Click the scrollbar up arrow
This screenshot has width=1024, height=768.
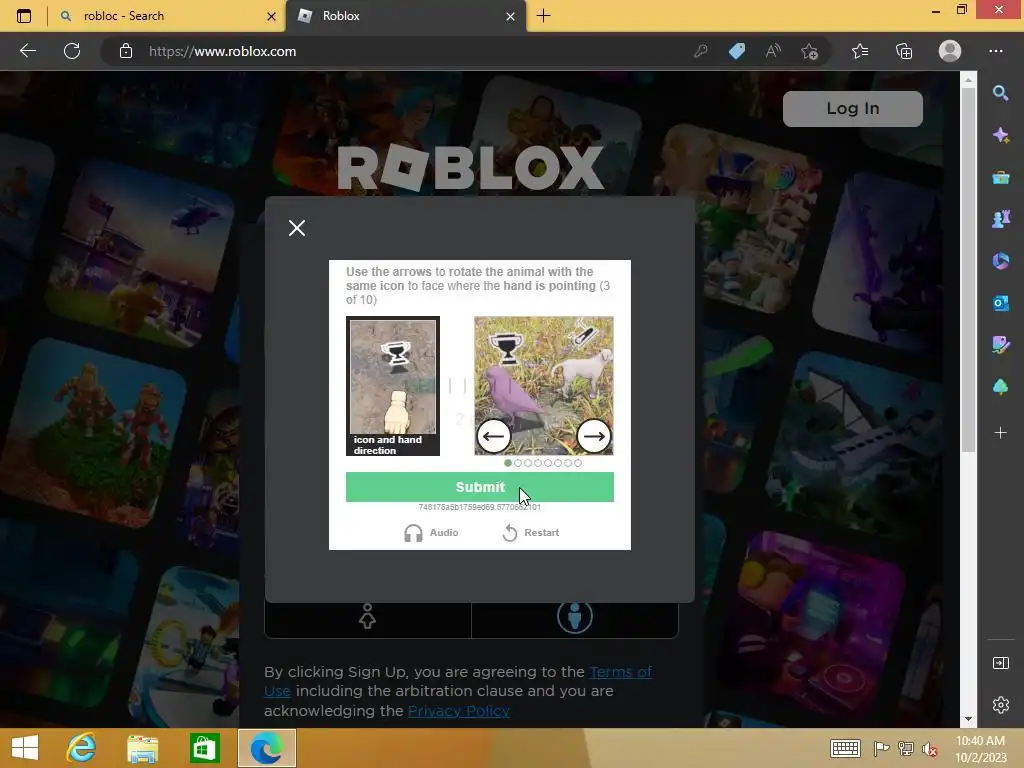click(x=968, y=79)
